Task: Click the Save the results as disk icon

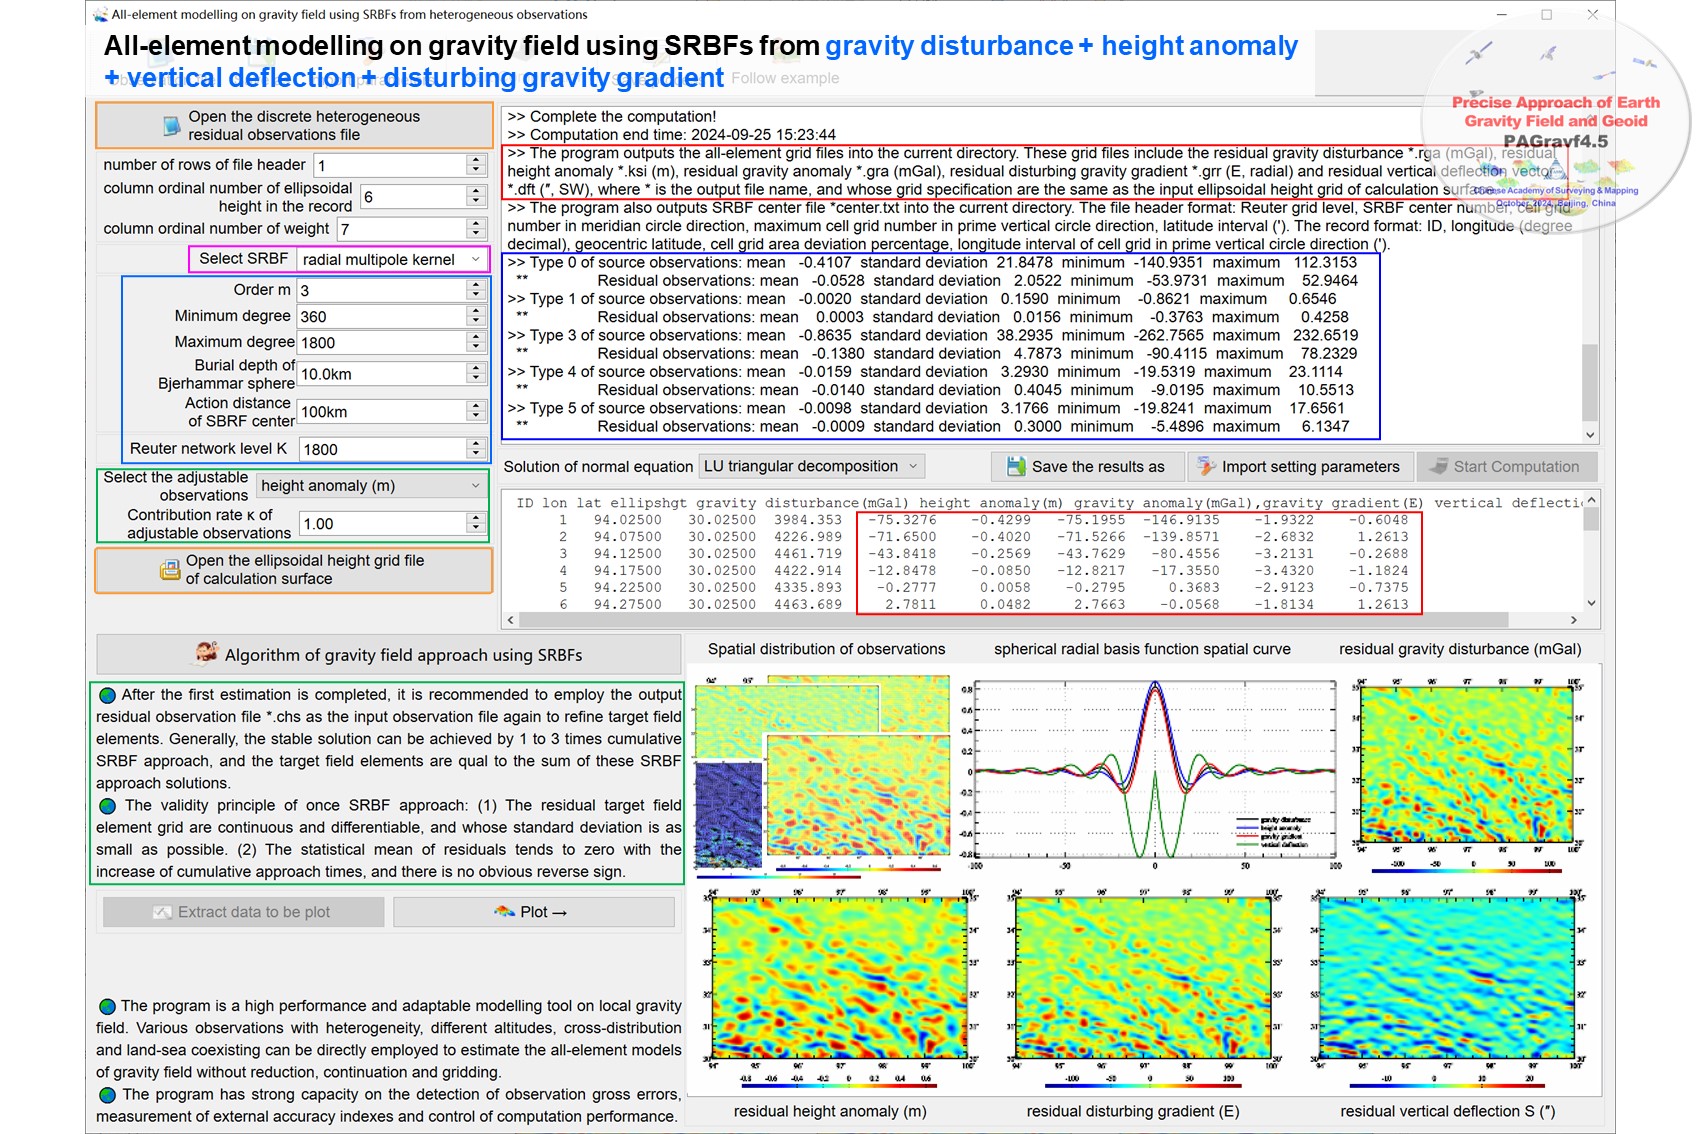Action: pyautogui.click(x=1016, y=467)
